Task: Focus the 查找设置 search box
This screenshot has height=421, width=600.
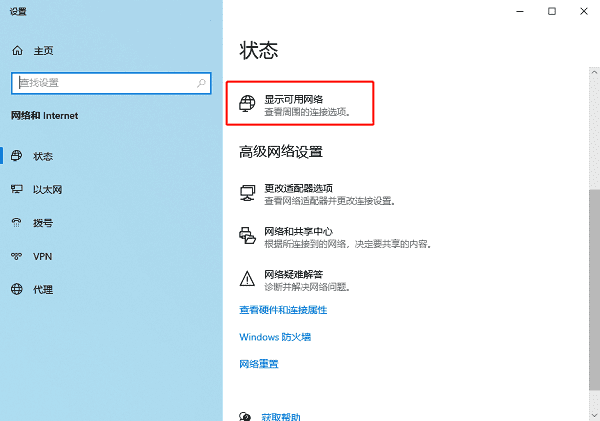Action: point(111,83)
